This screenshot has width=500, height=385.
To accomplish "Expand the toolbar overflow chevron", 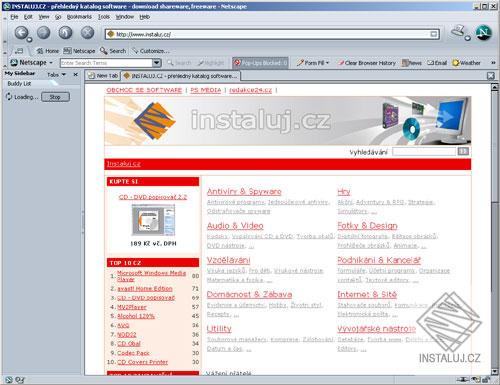I will [x=493, y=63].
